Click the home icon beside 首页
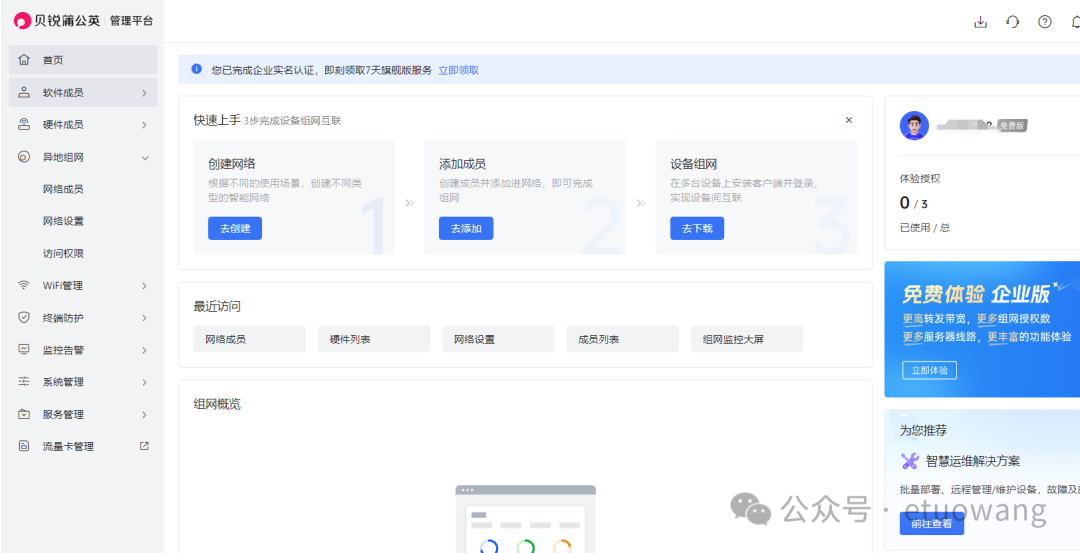The height and width of the screenshot is (553, 1080). point(24,60)
